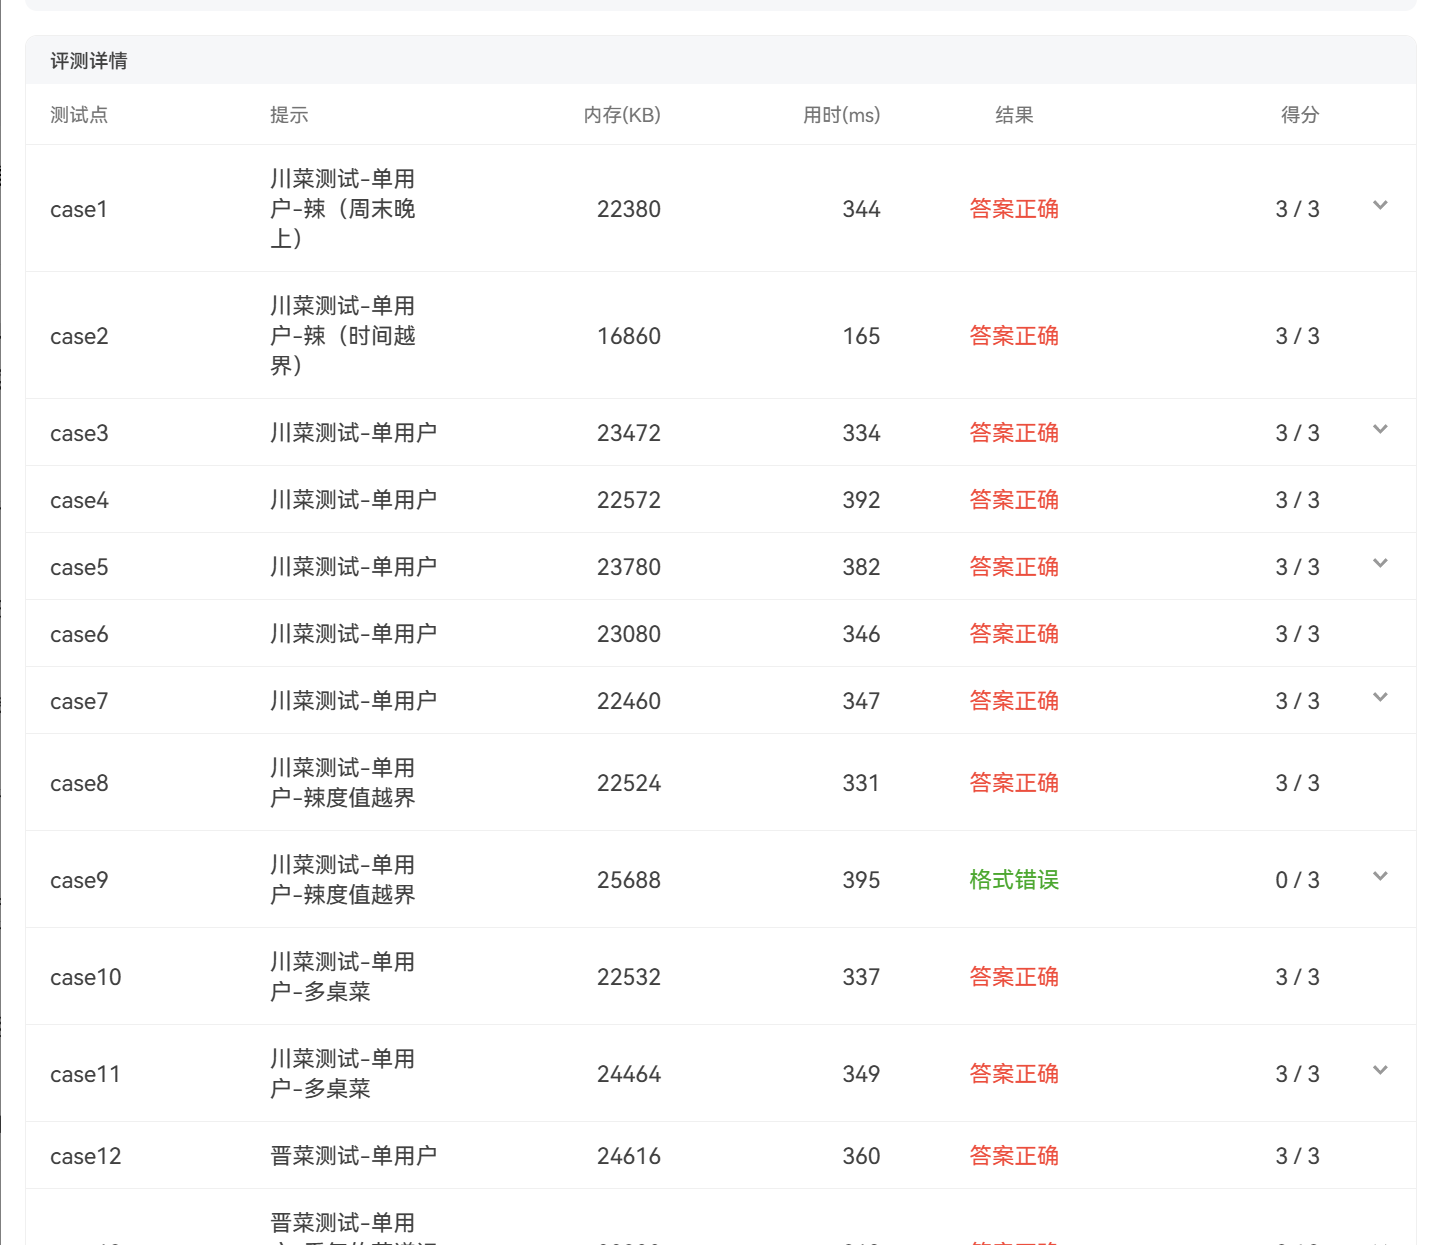Click the 测试点 column header

coord(79,115)
